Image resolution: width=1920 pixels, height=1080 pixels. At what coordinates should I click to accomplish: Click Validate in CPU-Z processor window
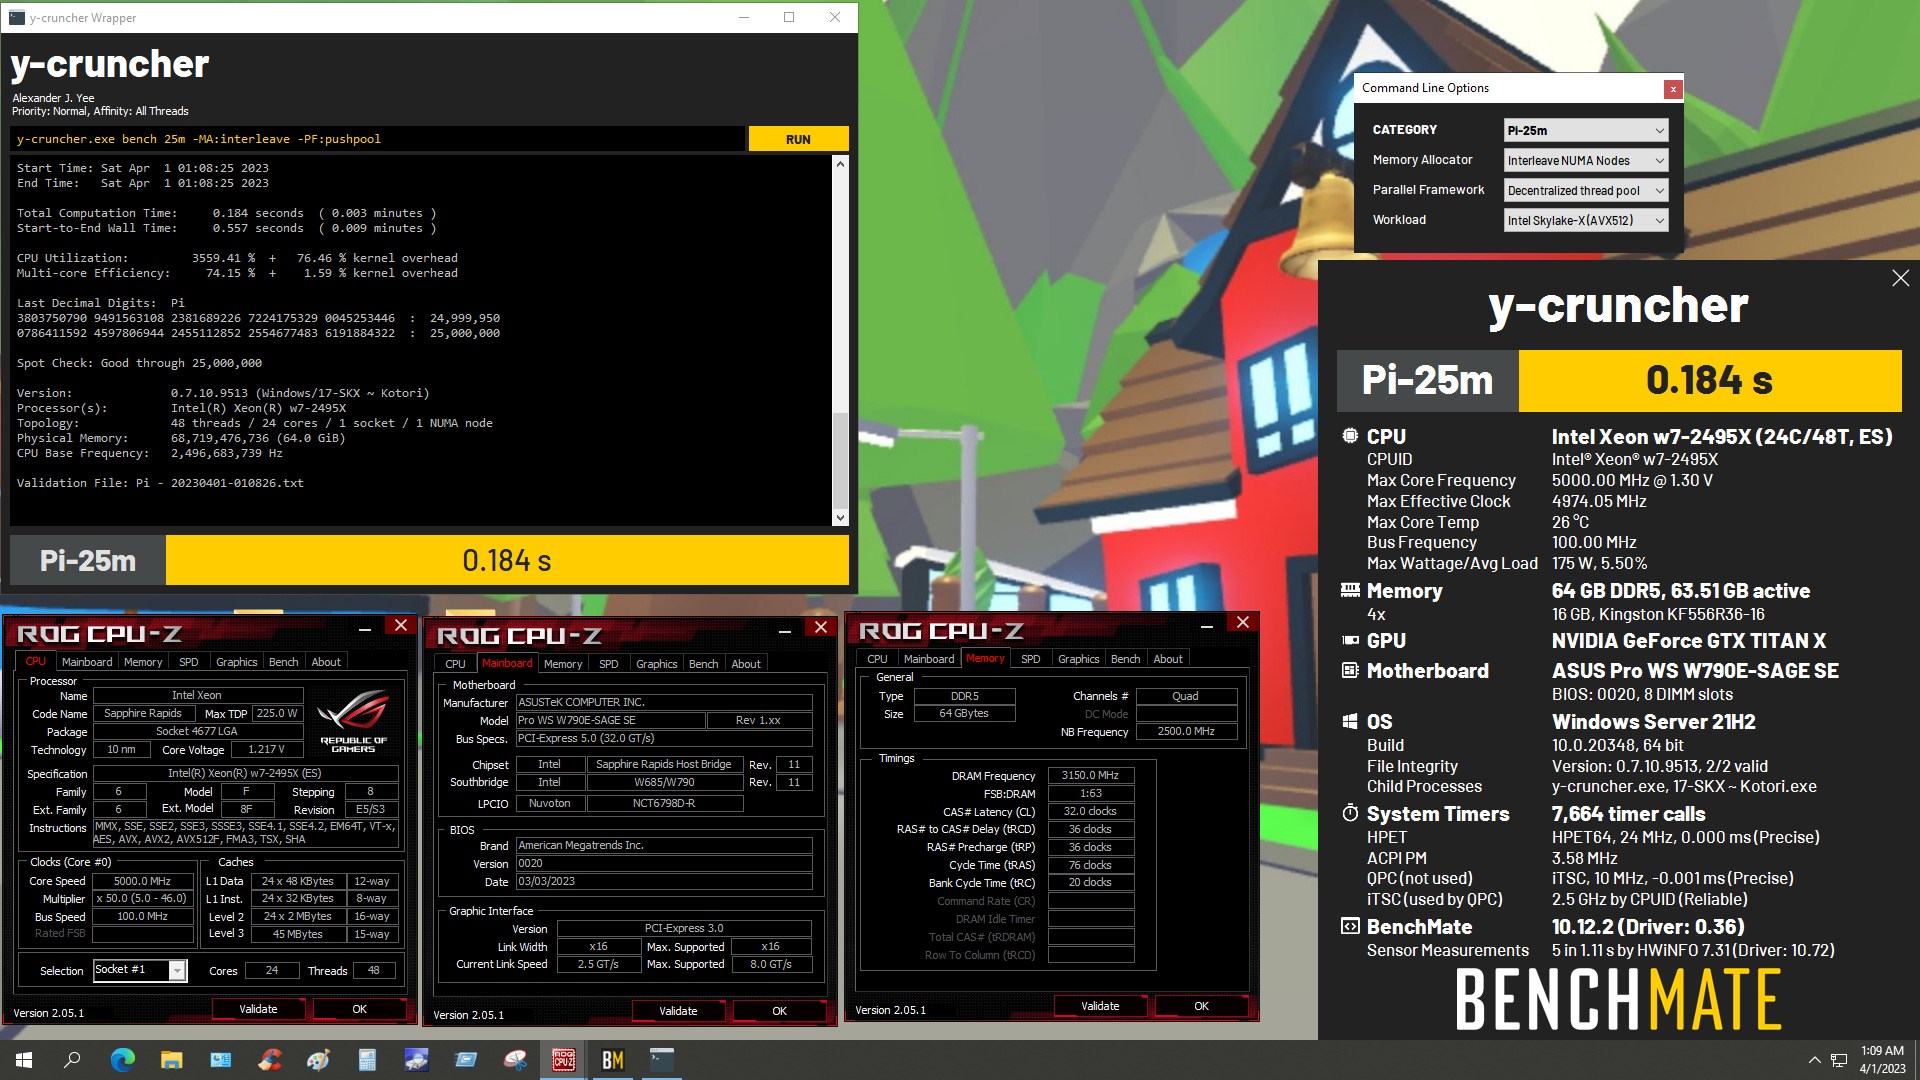pyautogui.click(x=258, y=1009)
